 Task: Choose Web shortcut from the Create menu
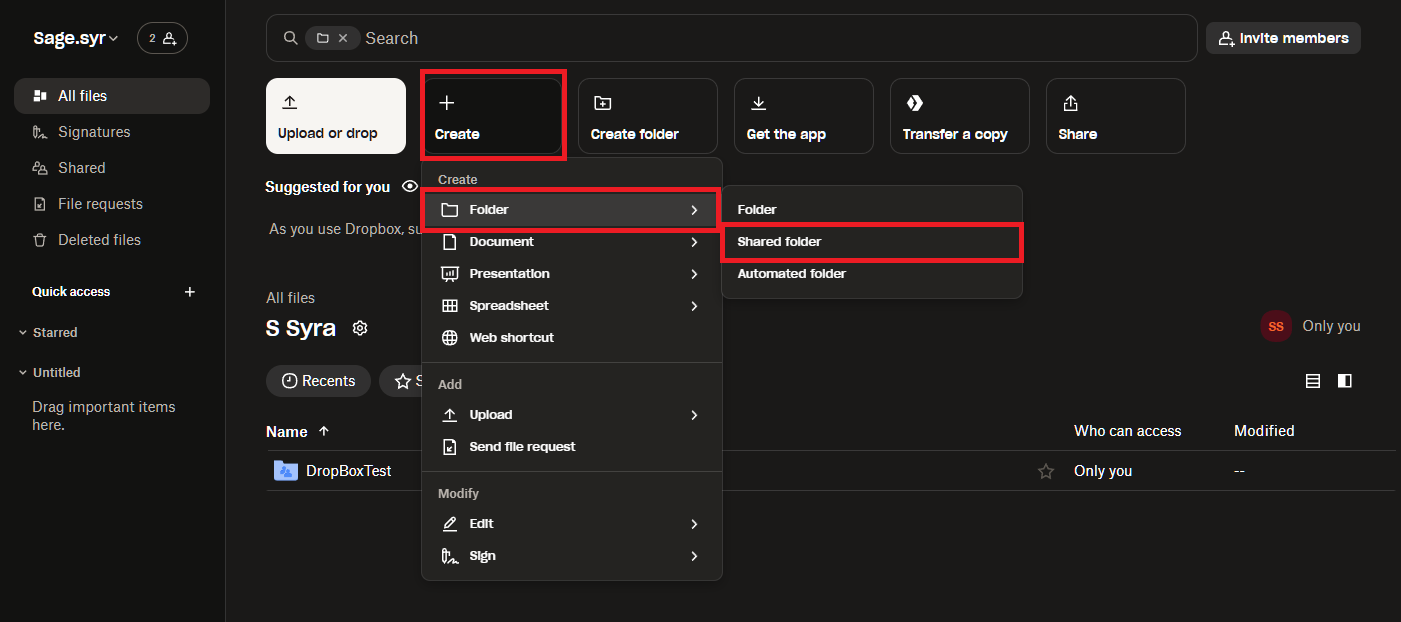572,338
